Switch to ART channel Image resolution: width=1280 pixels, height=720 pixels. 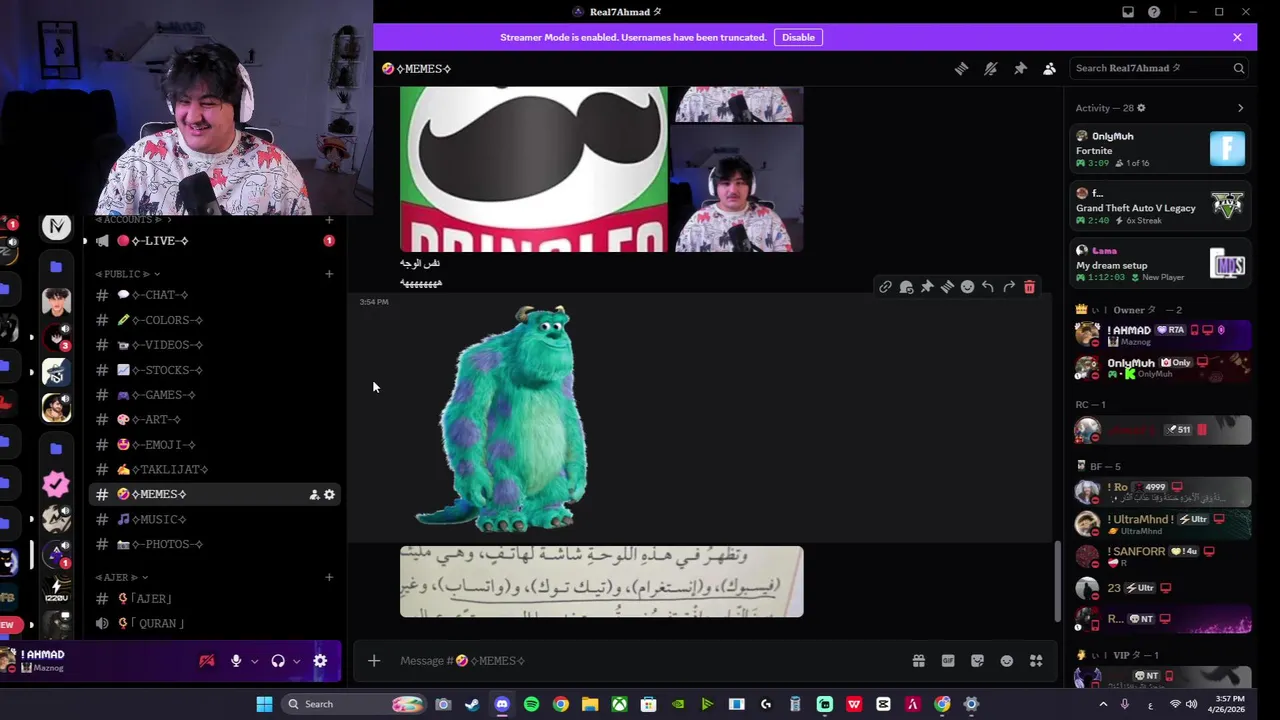(215, 420)
